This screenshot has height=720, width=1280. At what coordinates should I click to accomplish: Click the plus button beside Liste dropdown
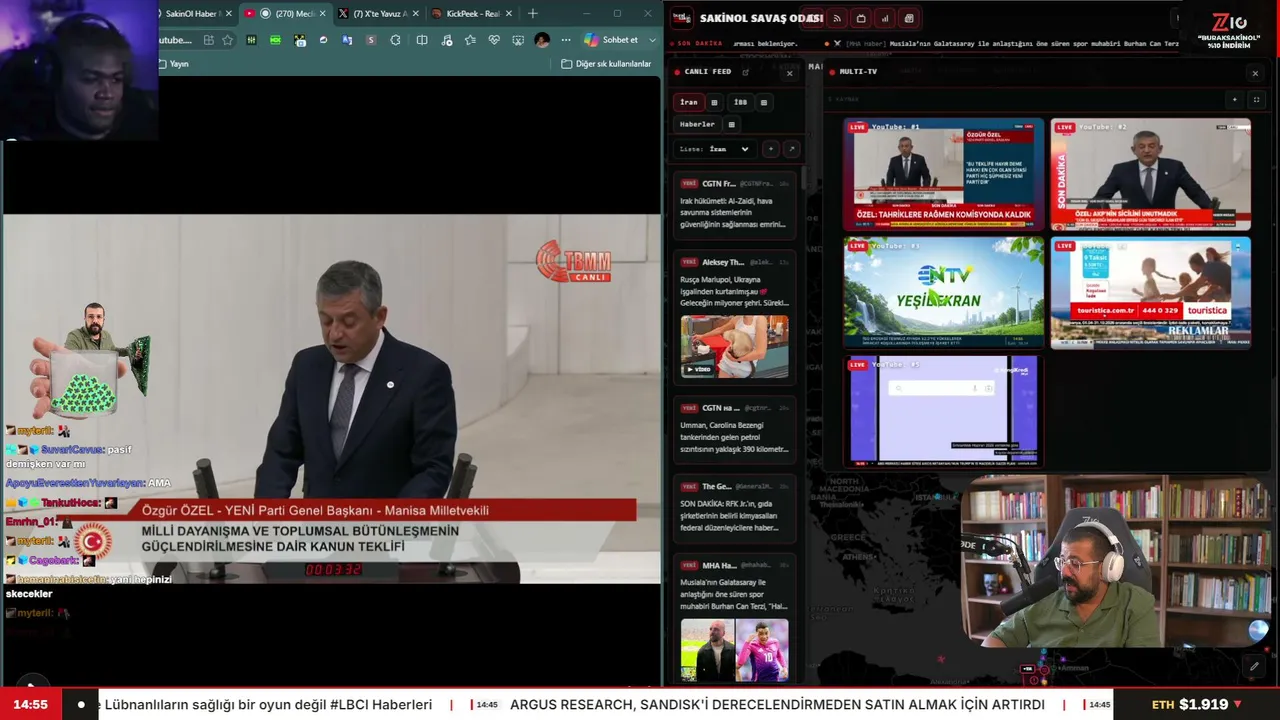[770, 149]
